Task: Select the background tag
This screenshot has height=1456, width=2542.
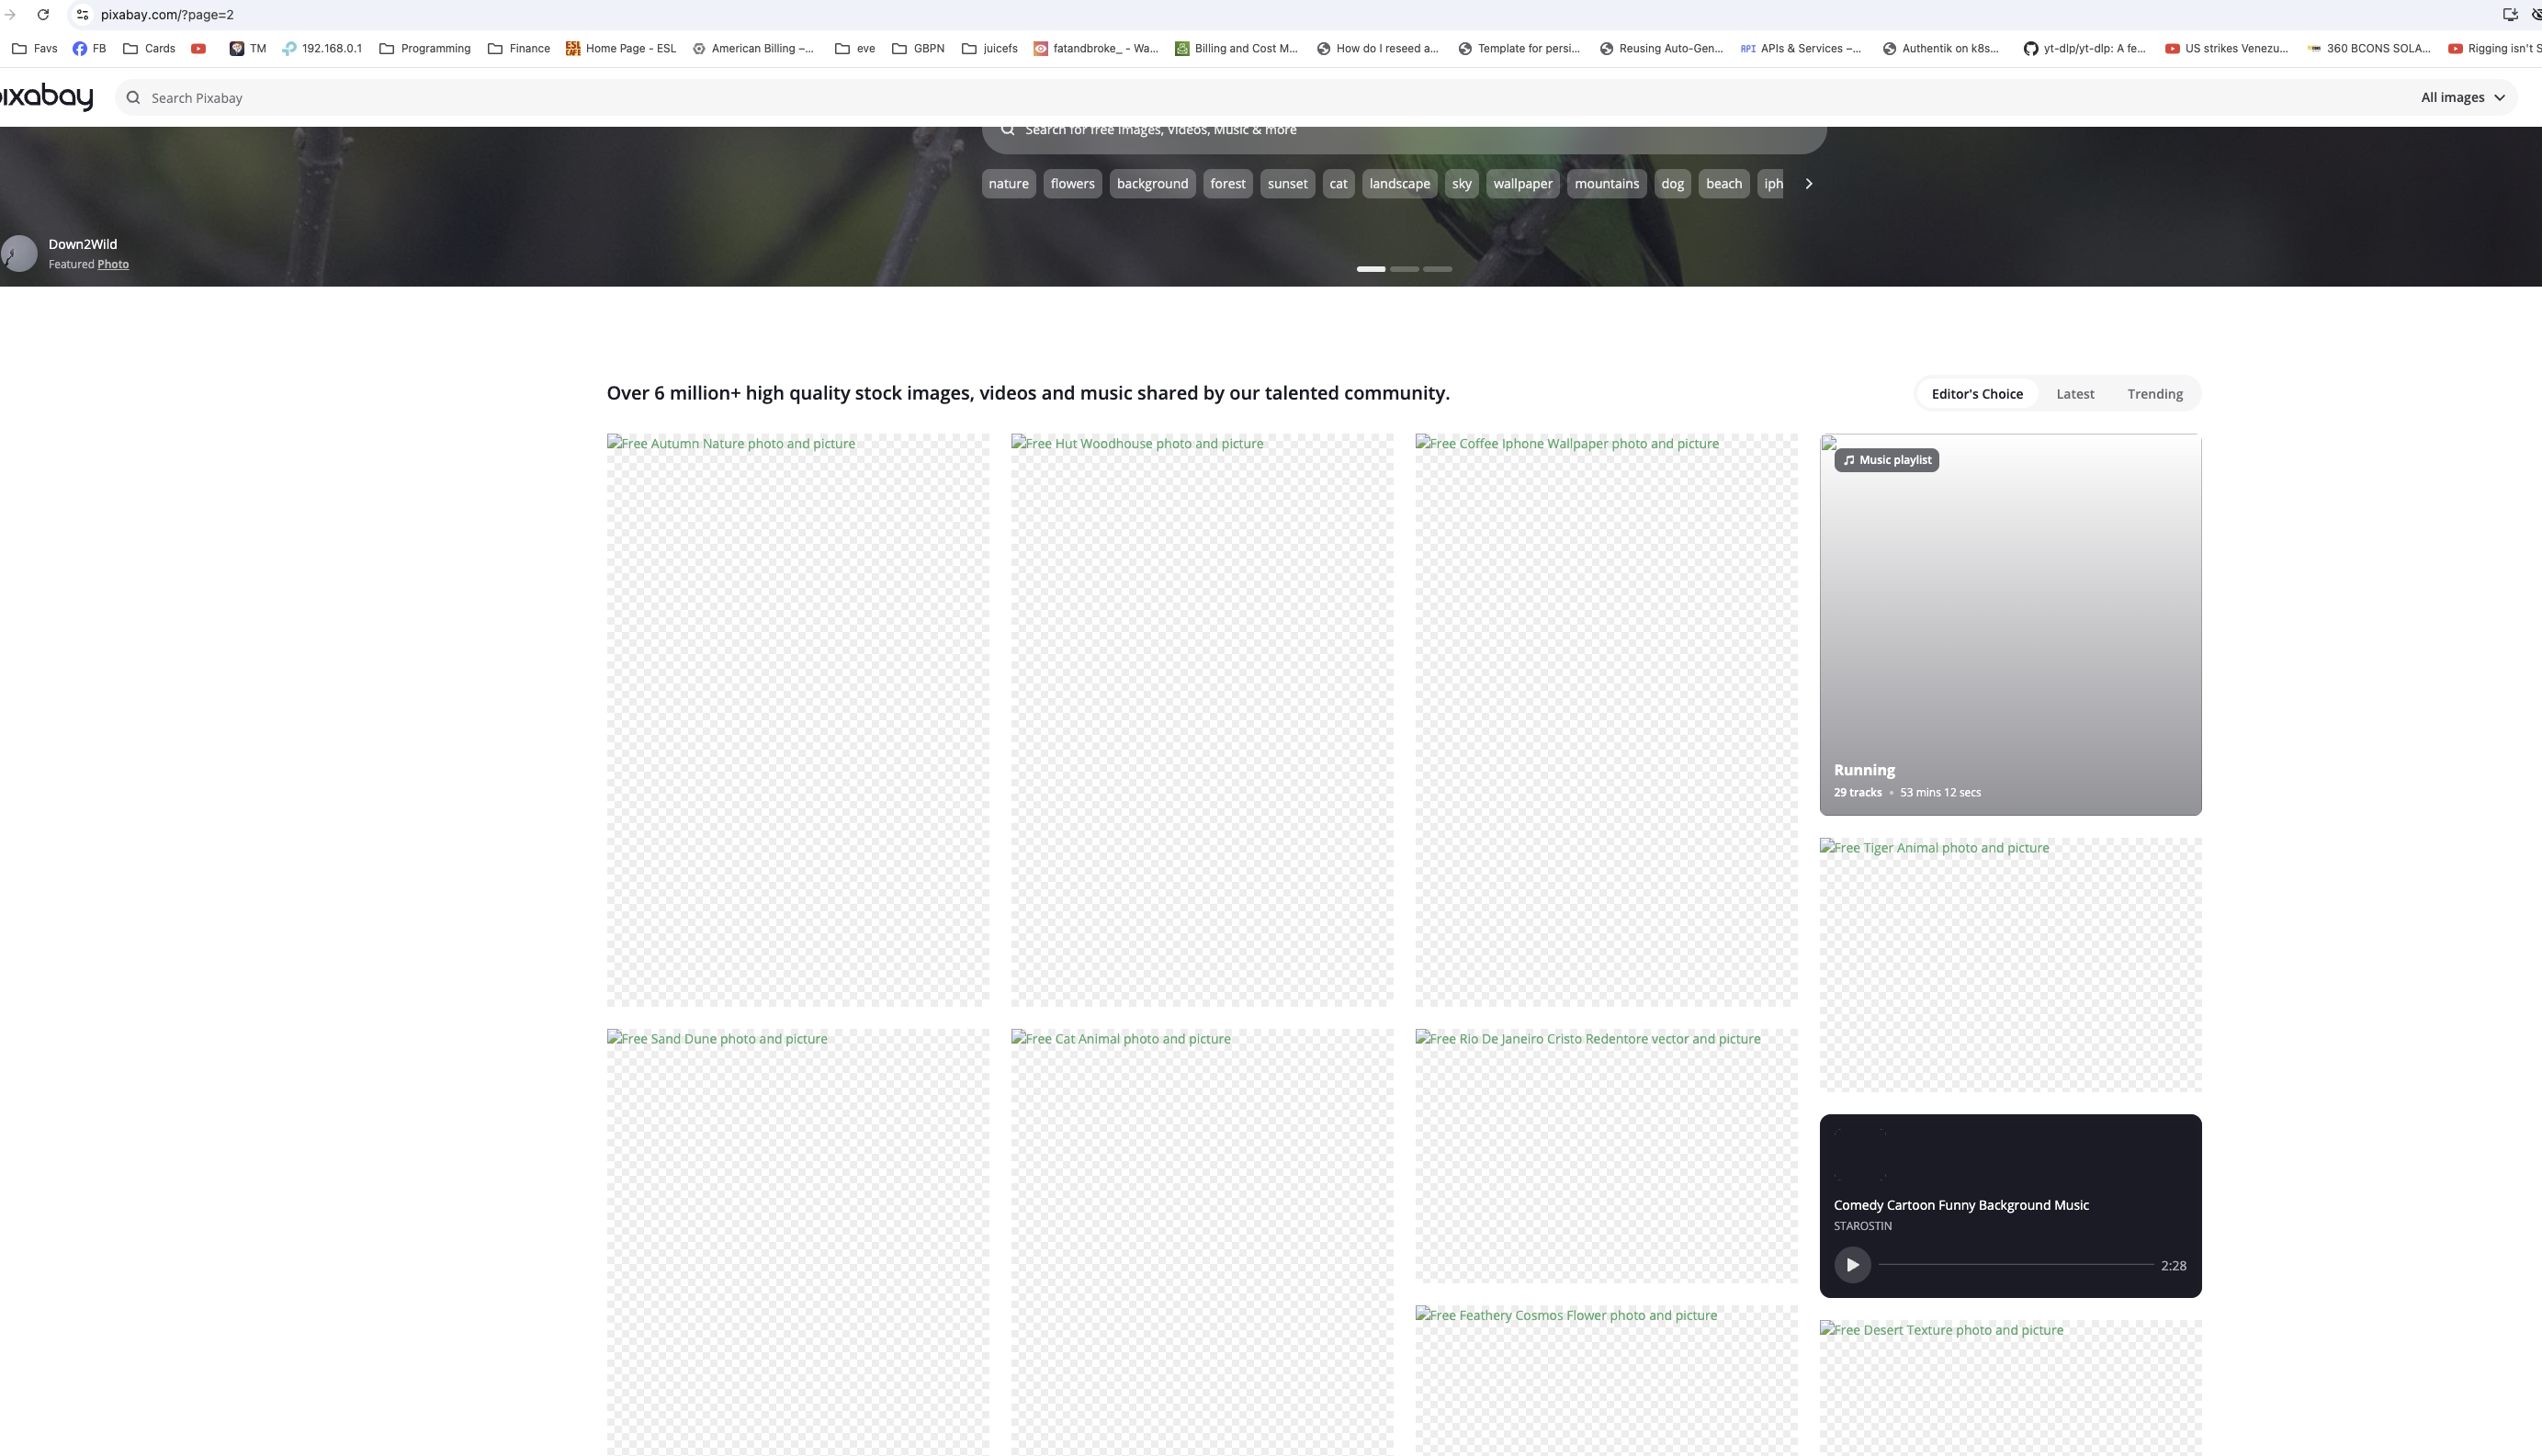Action: pos(1152,183)
